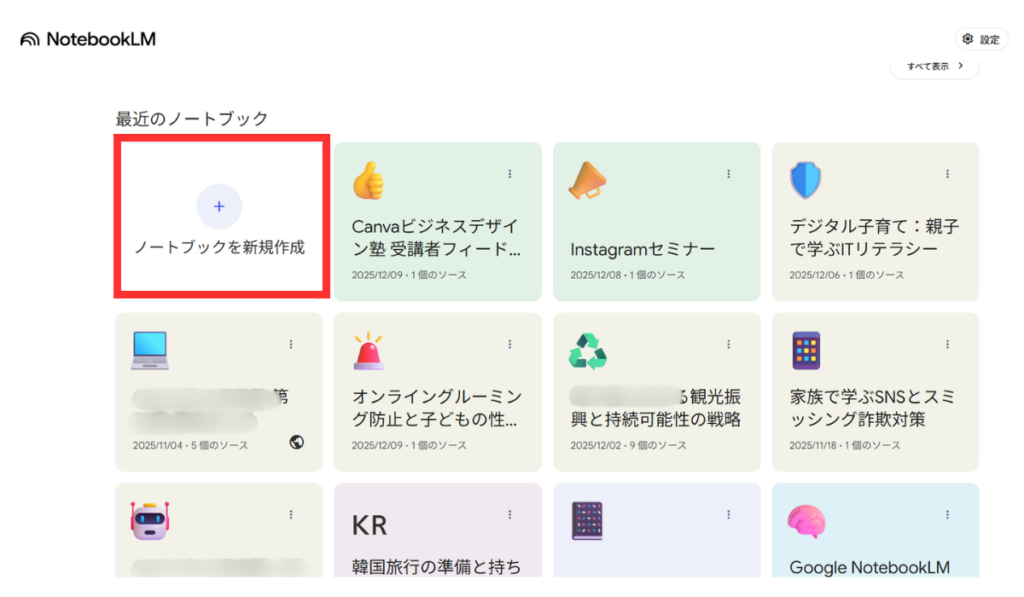Open the three-dot menu on デジタル子育て card
The width and height of the screenshot is (1024, 597).
947,174
